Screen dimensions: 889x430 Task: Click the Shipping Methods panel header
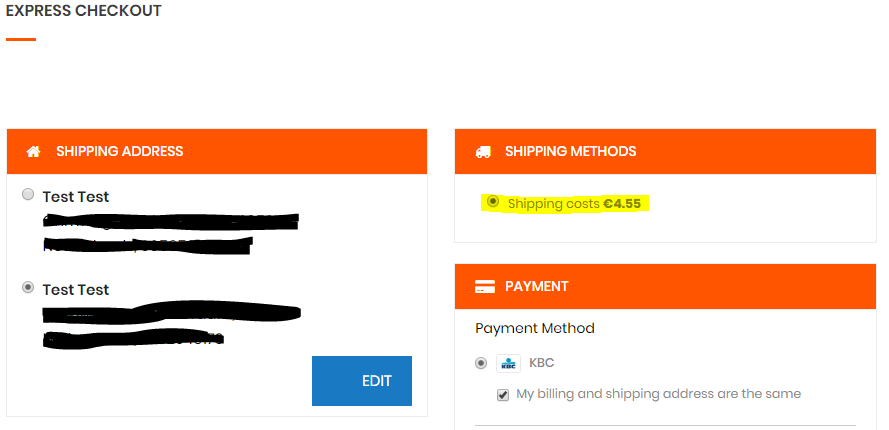click(666, 151)
